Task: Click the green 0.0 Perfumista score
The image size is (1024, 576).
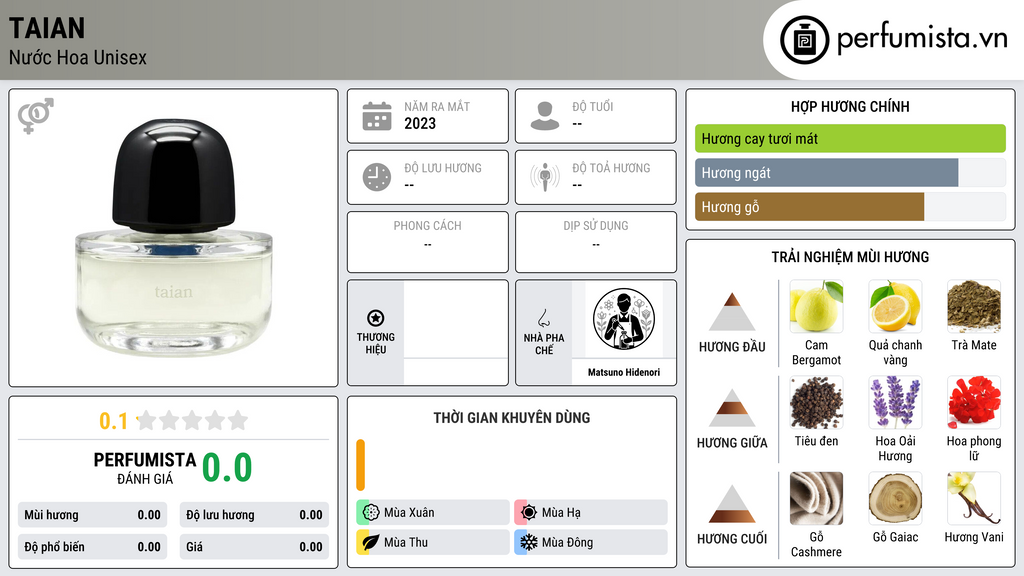Action: point(227,468)
